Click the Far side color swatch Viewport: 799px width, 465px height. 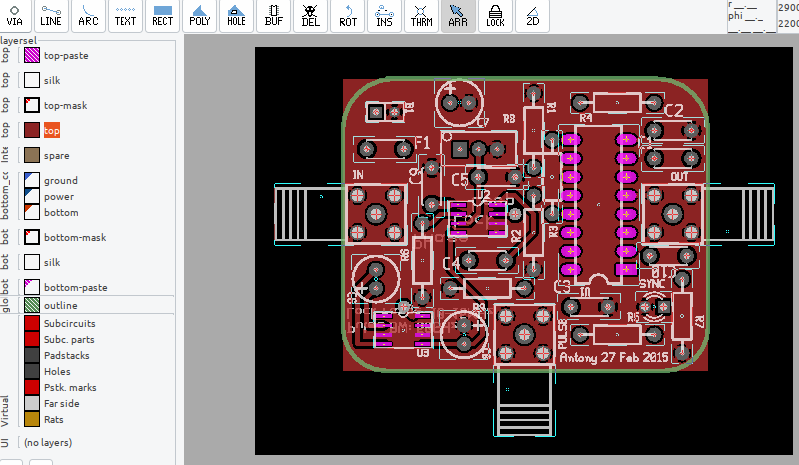(x=32, y=403)
